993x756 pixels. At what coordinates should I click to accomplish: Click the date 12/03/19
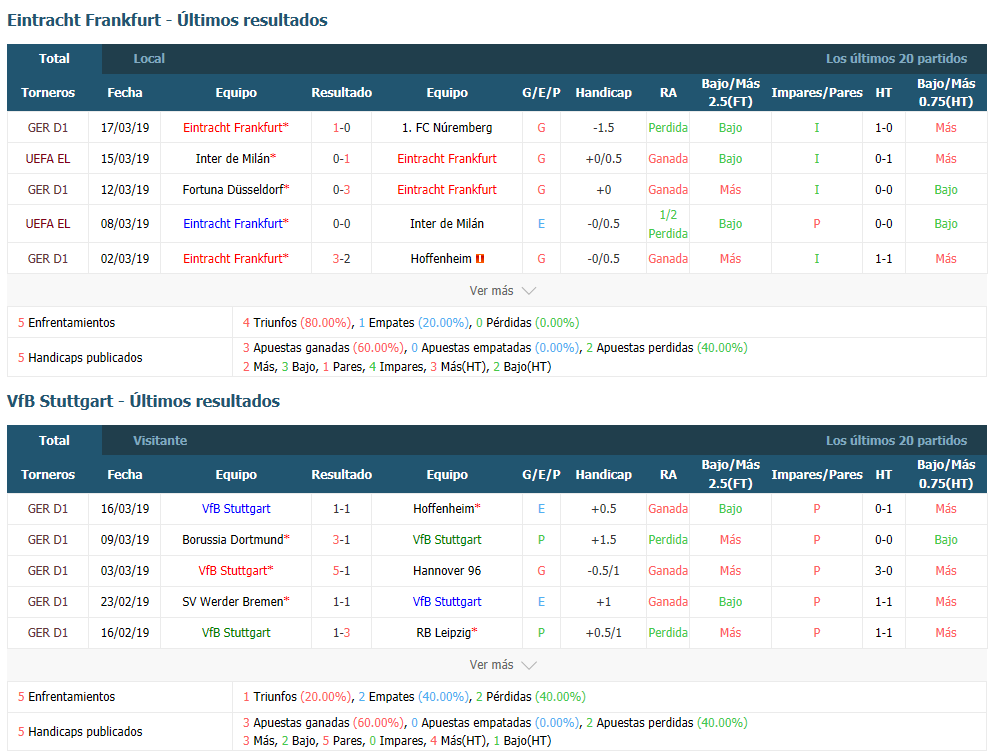coord(125,190)
